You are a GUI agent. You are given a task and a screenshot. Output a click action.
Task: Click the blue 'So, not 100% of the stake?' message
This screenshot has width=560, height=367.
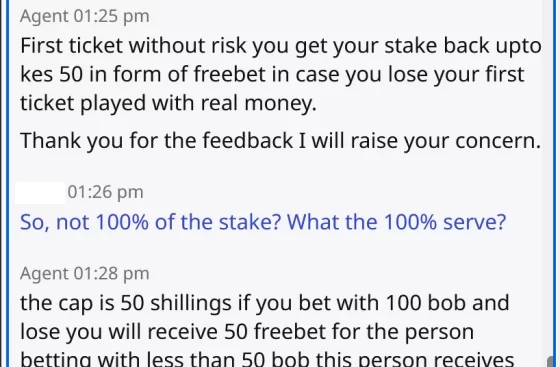coord(263,222)
